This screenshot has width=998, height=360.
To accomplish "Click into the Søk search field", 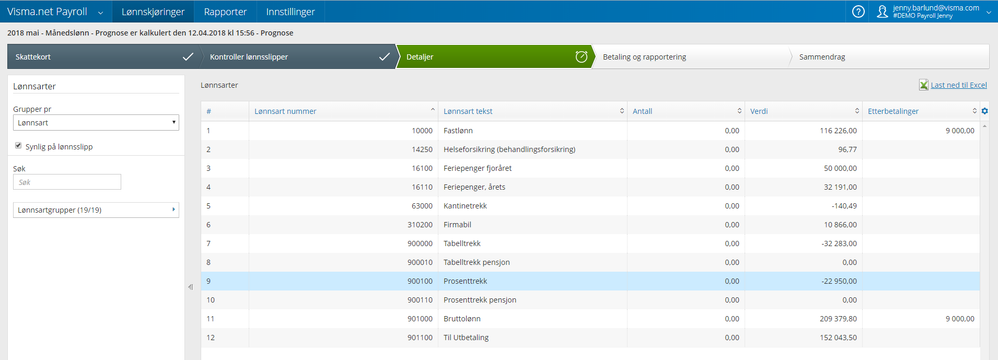I will point(67,182).
